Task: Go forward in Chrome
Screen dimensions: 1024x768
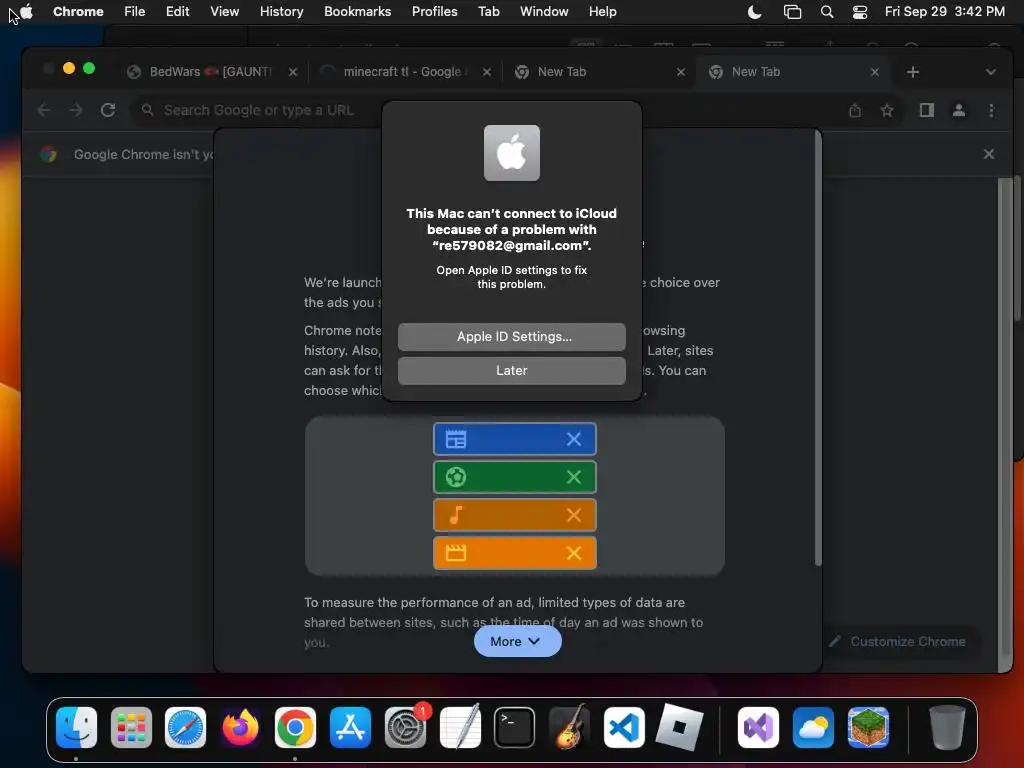Action: (76, 110)
